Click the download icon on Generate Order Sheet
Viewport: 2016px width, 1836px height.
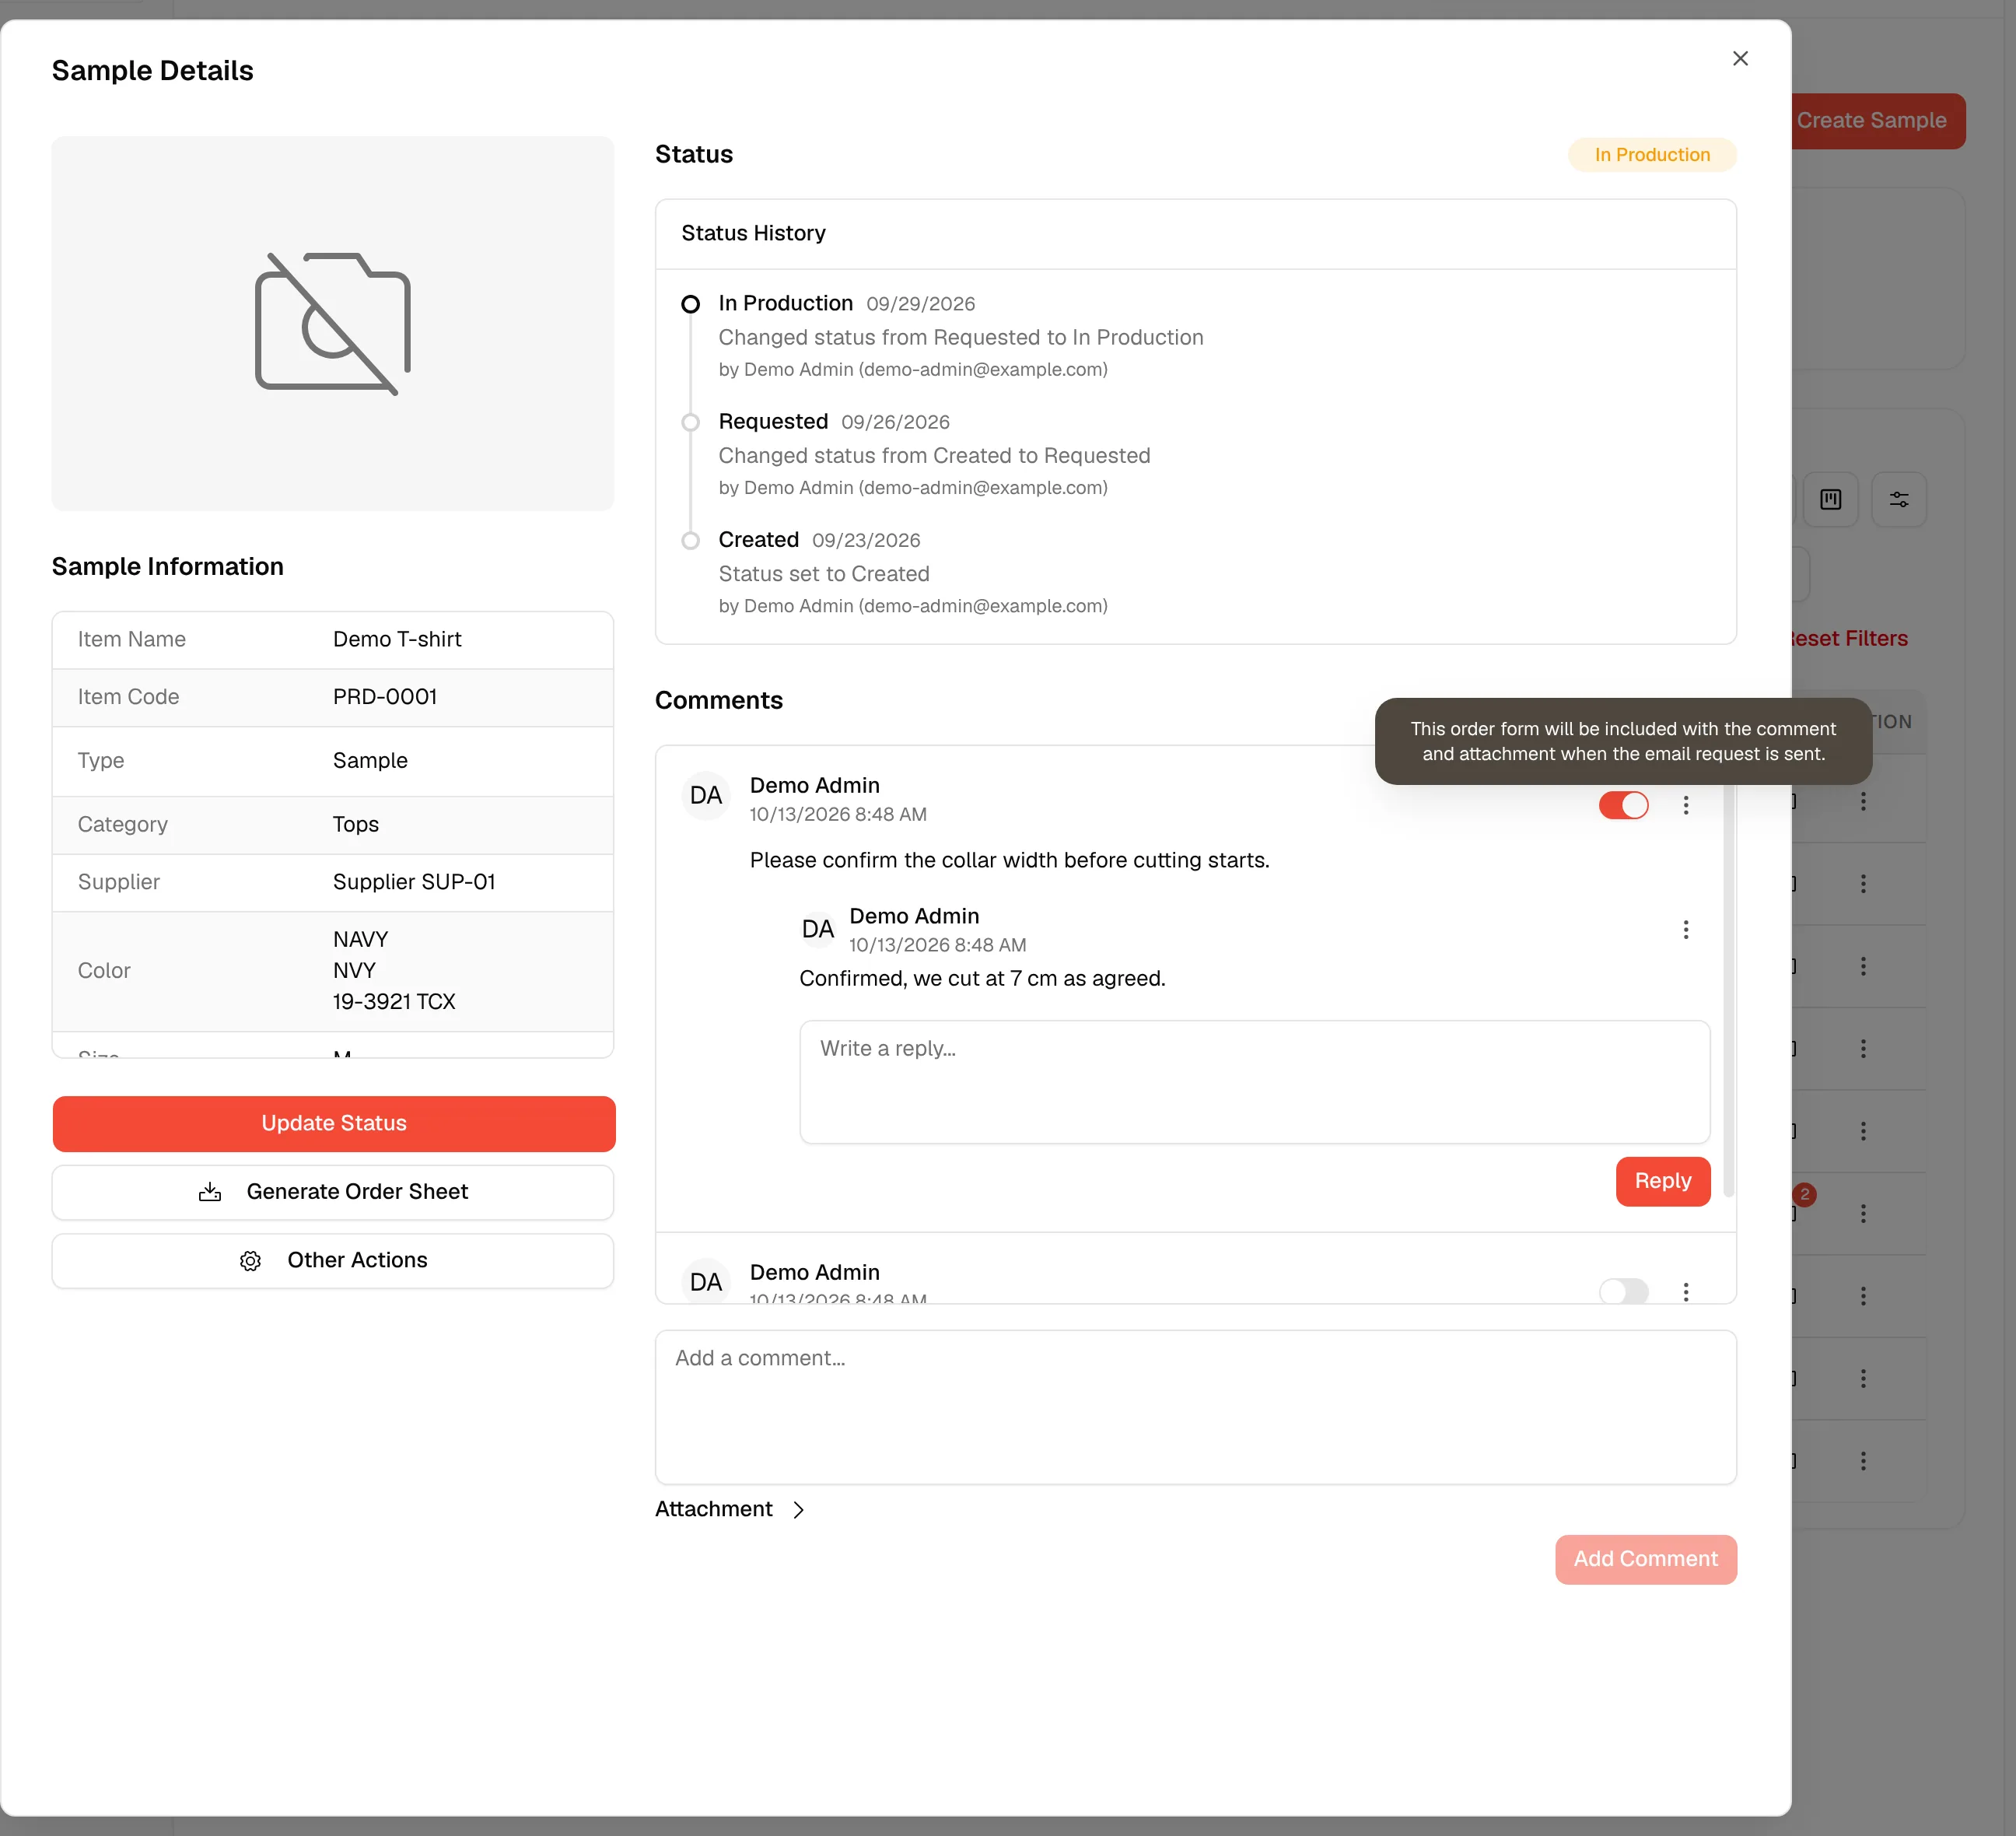point(210,1192)
